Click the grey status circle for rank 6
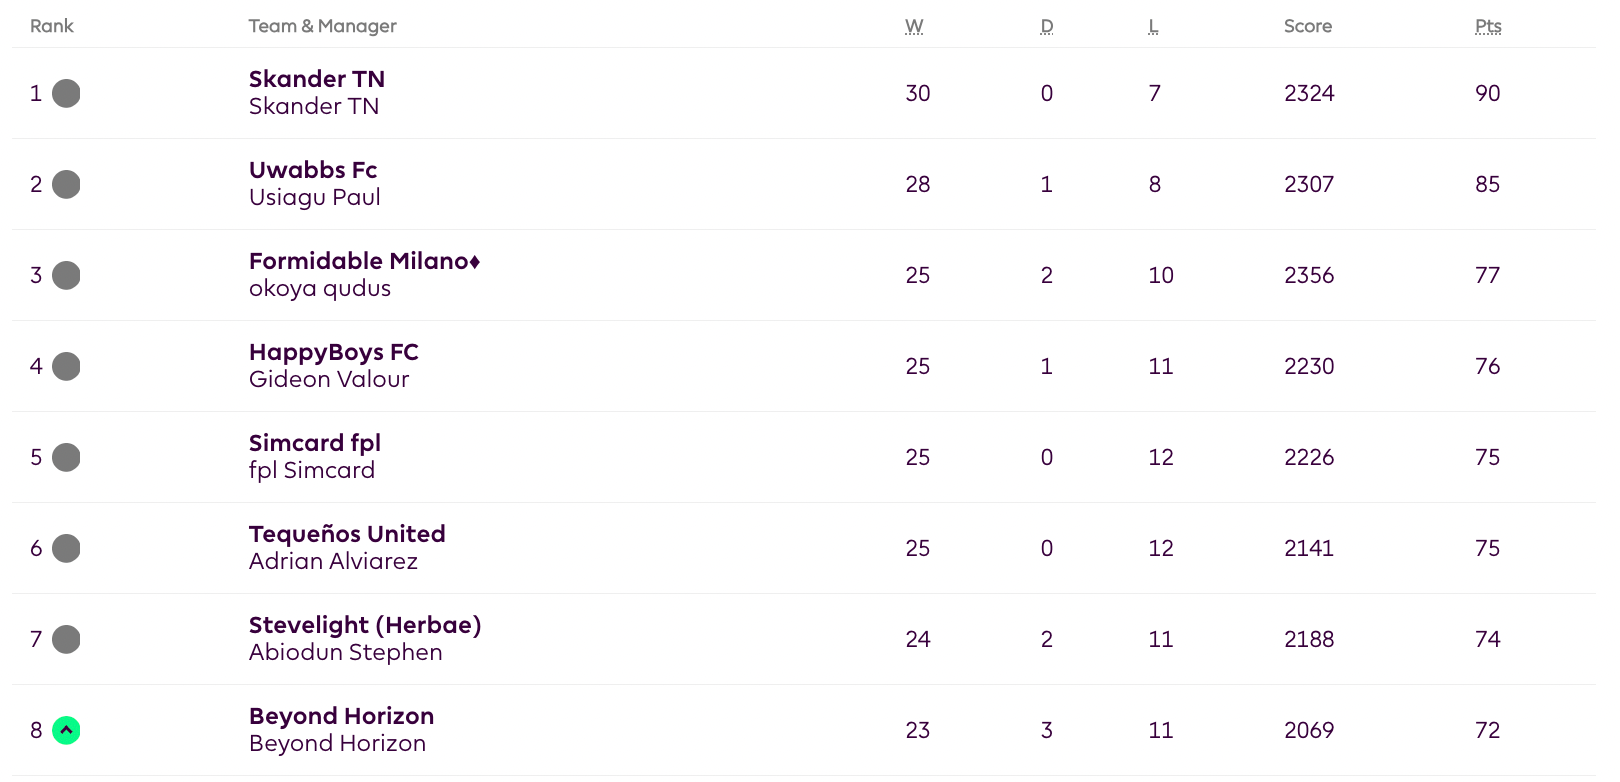This screenshot has height=782, width=1620. tap(66, 548)
